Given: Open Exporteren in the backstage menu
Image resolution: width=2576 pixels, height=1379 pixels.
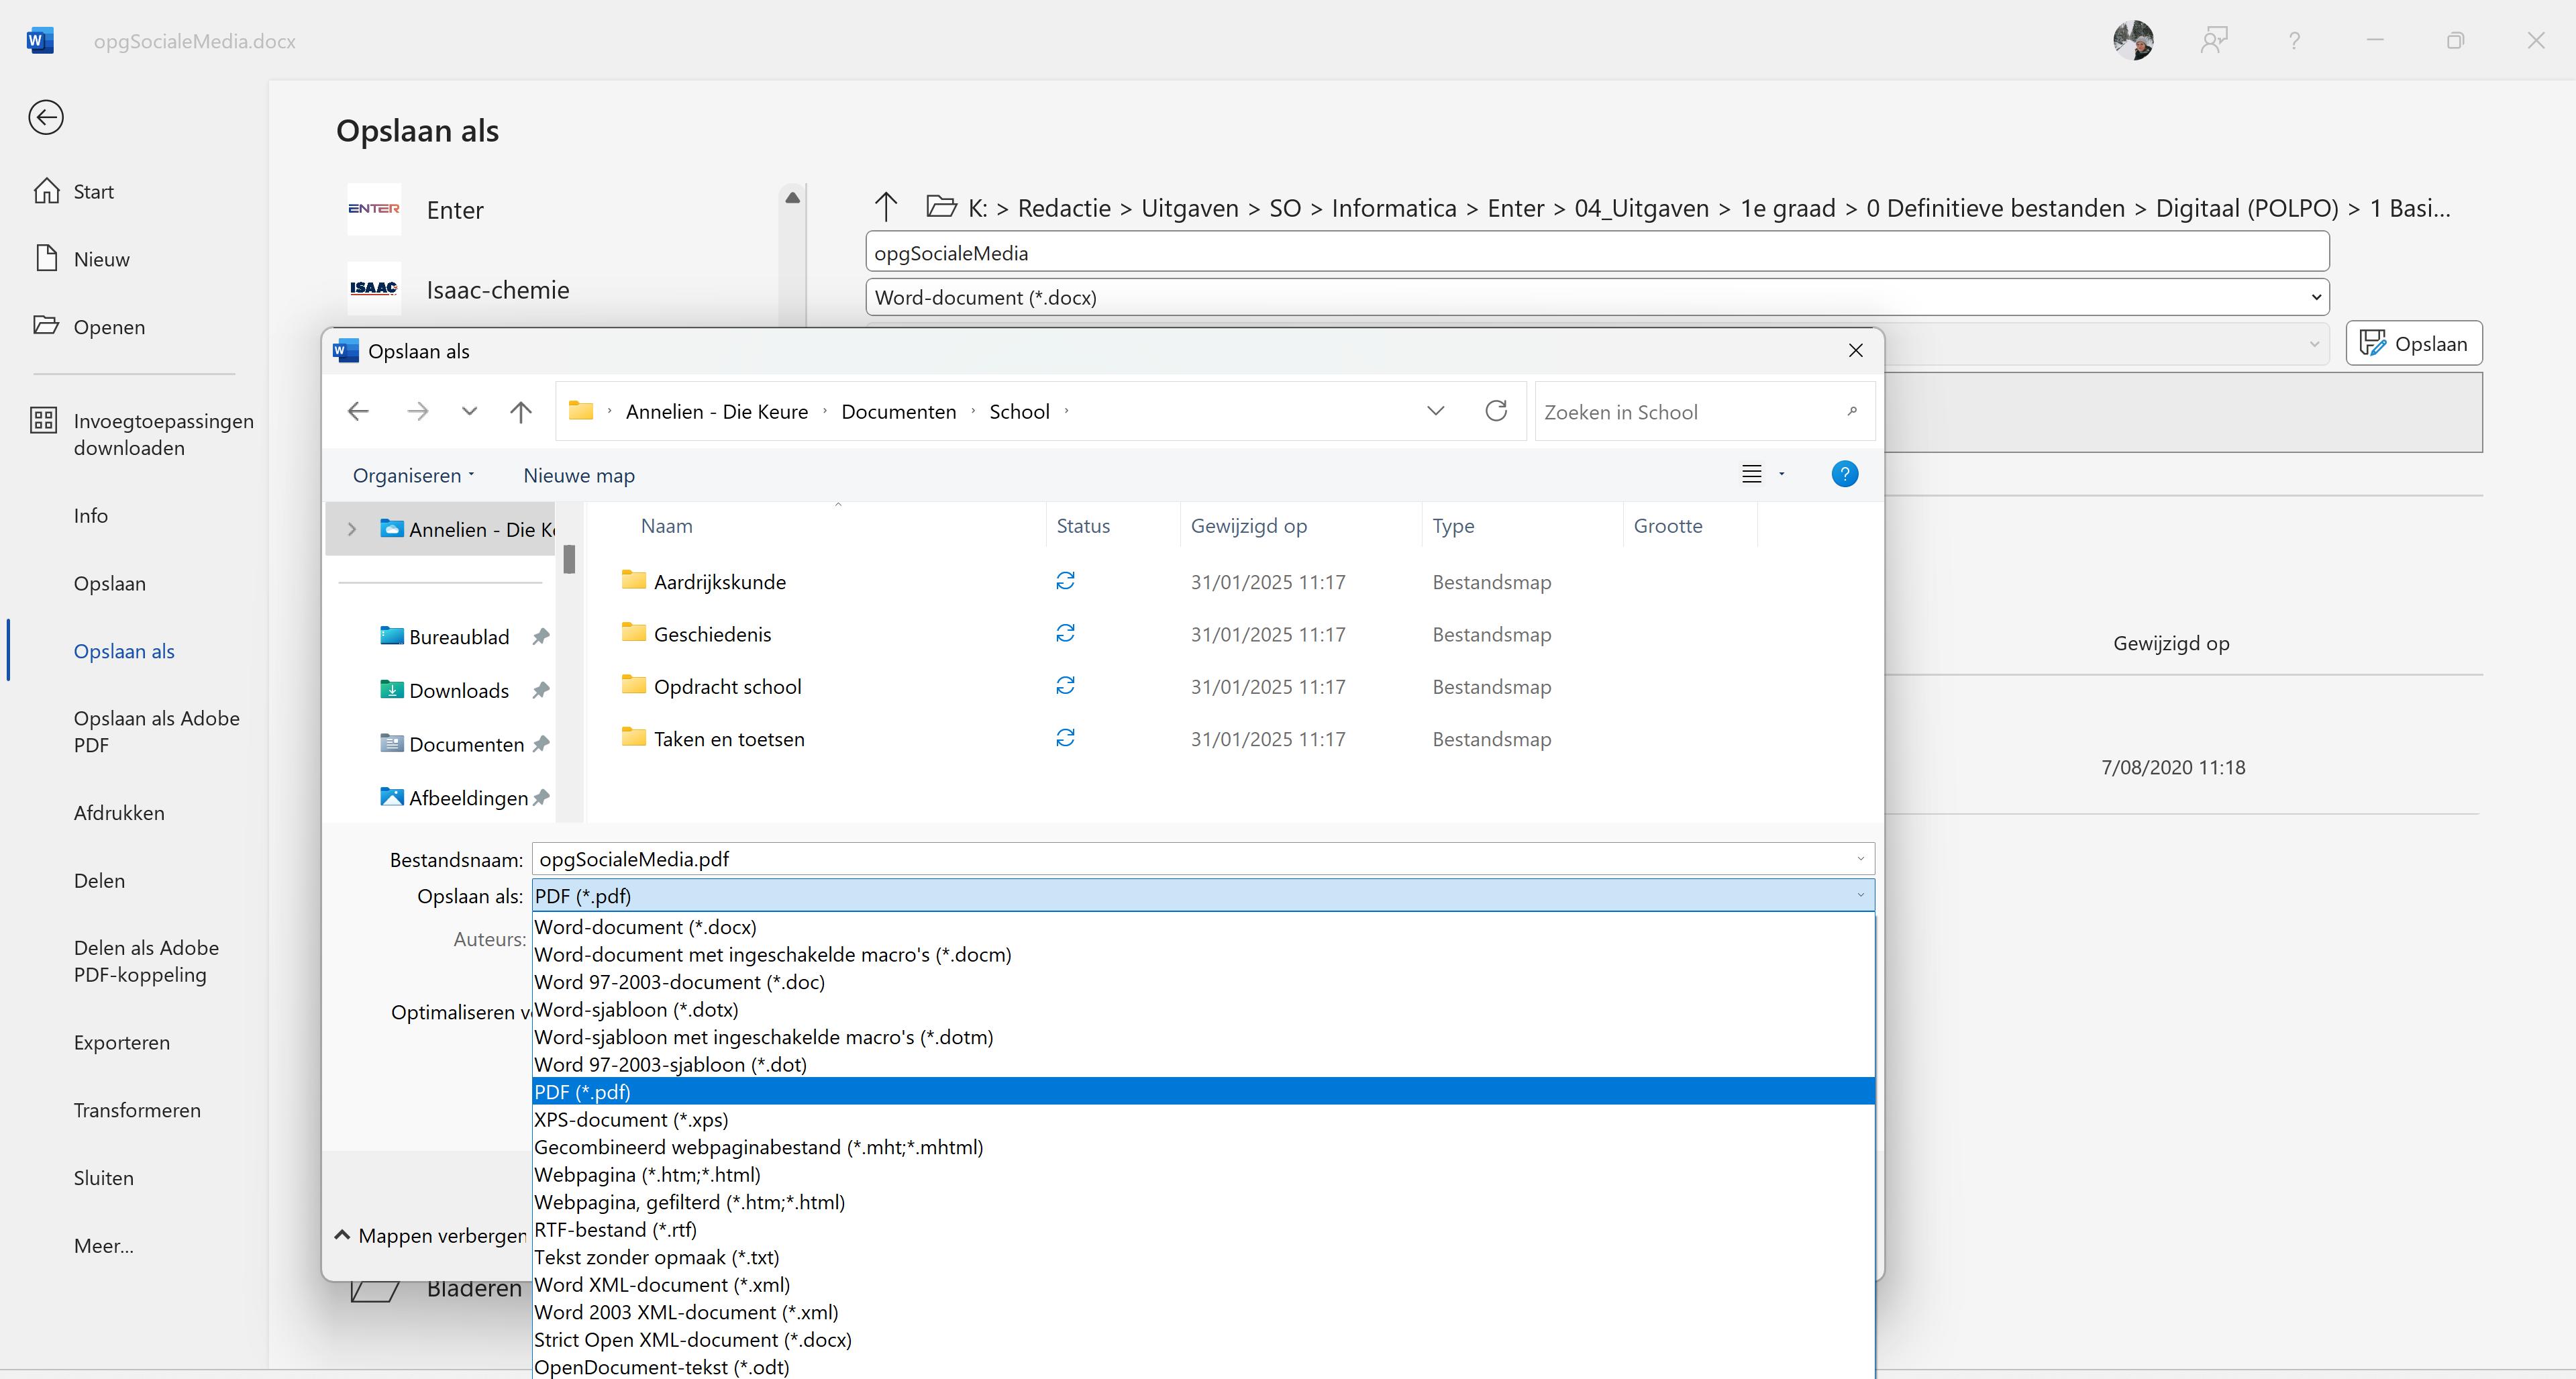Looking at the screenshot, I should 122,1042.
